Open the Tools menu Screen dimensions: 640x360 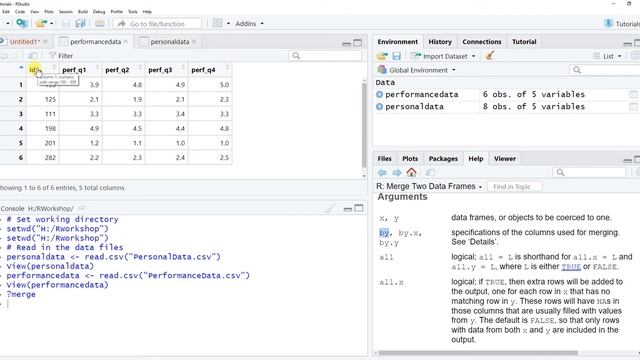(133, 12)
